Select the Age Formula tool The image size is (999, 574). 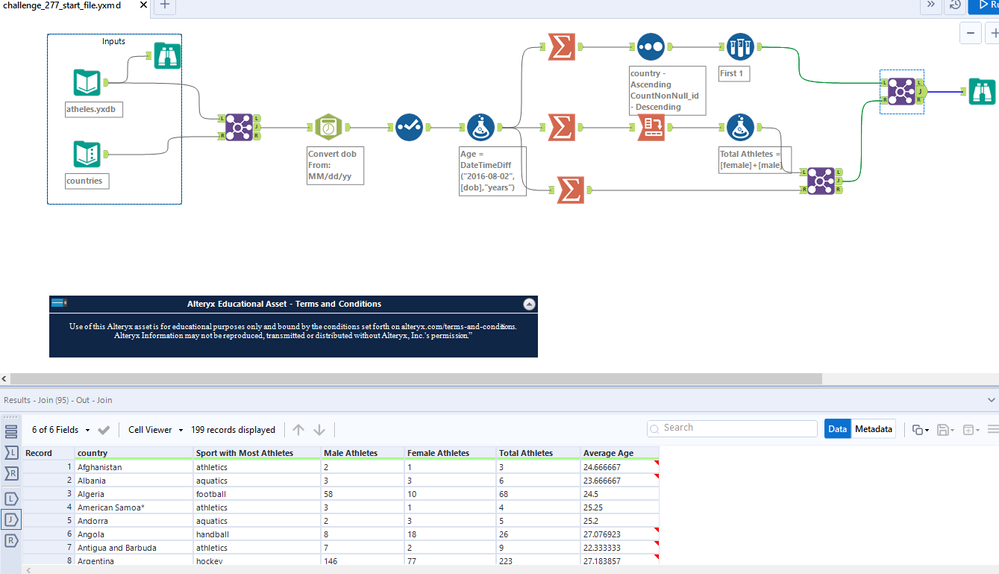pyautogui.click(x=480, y=127)
